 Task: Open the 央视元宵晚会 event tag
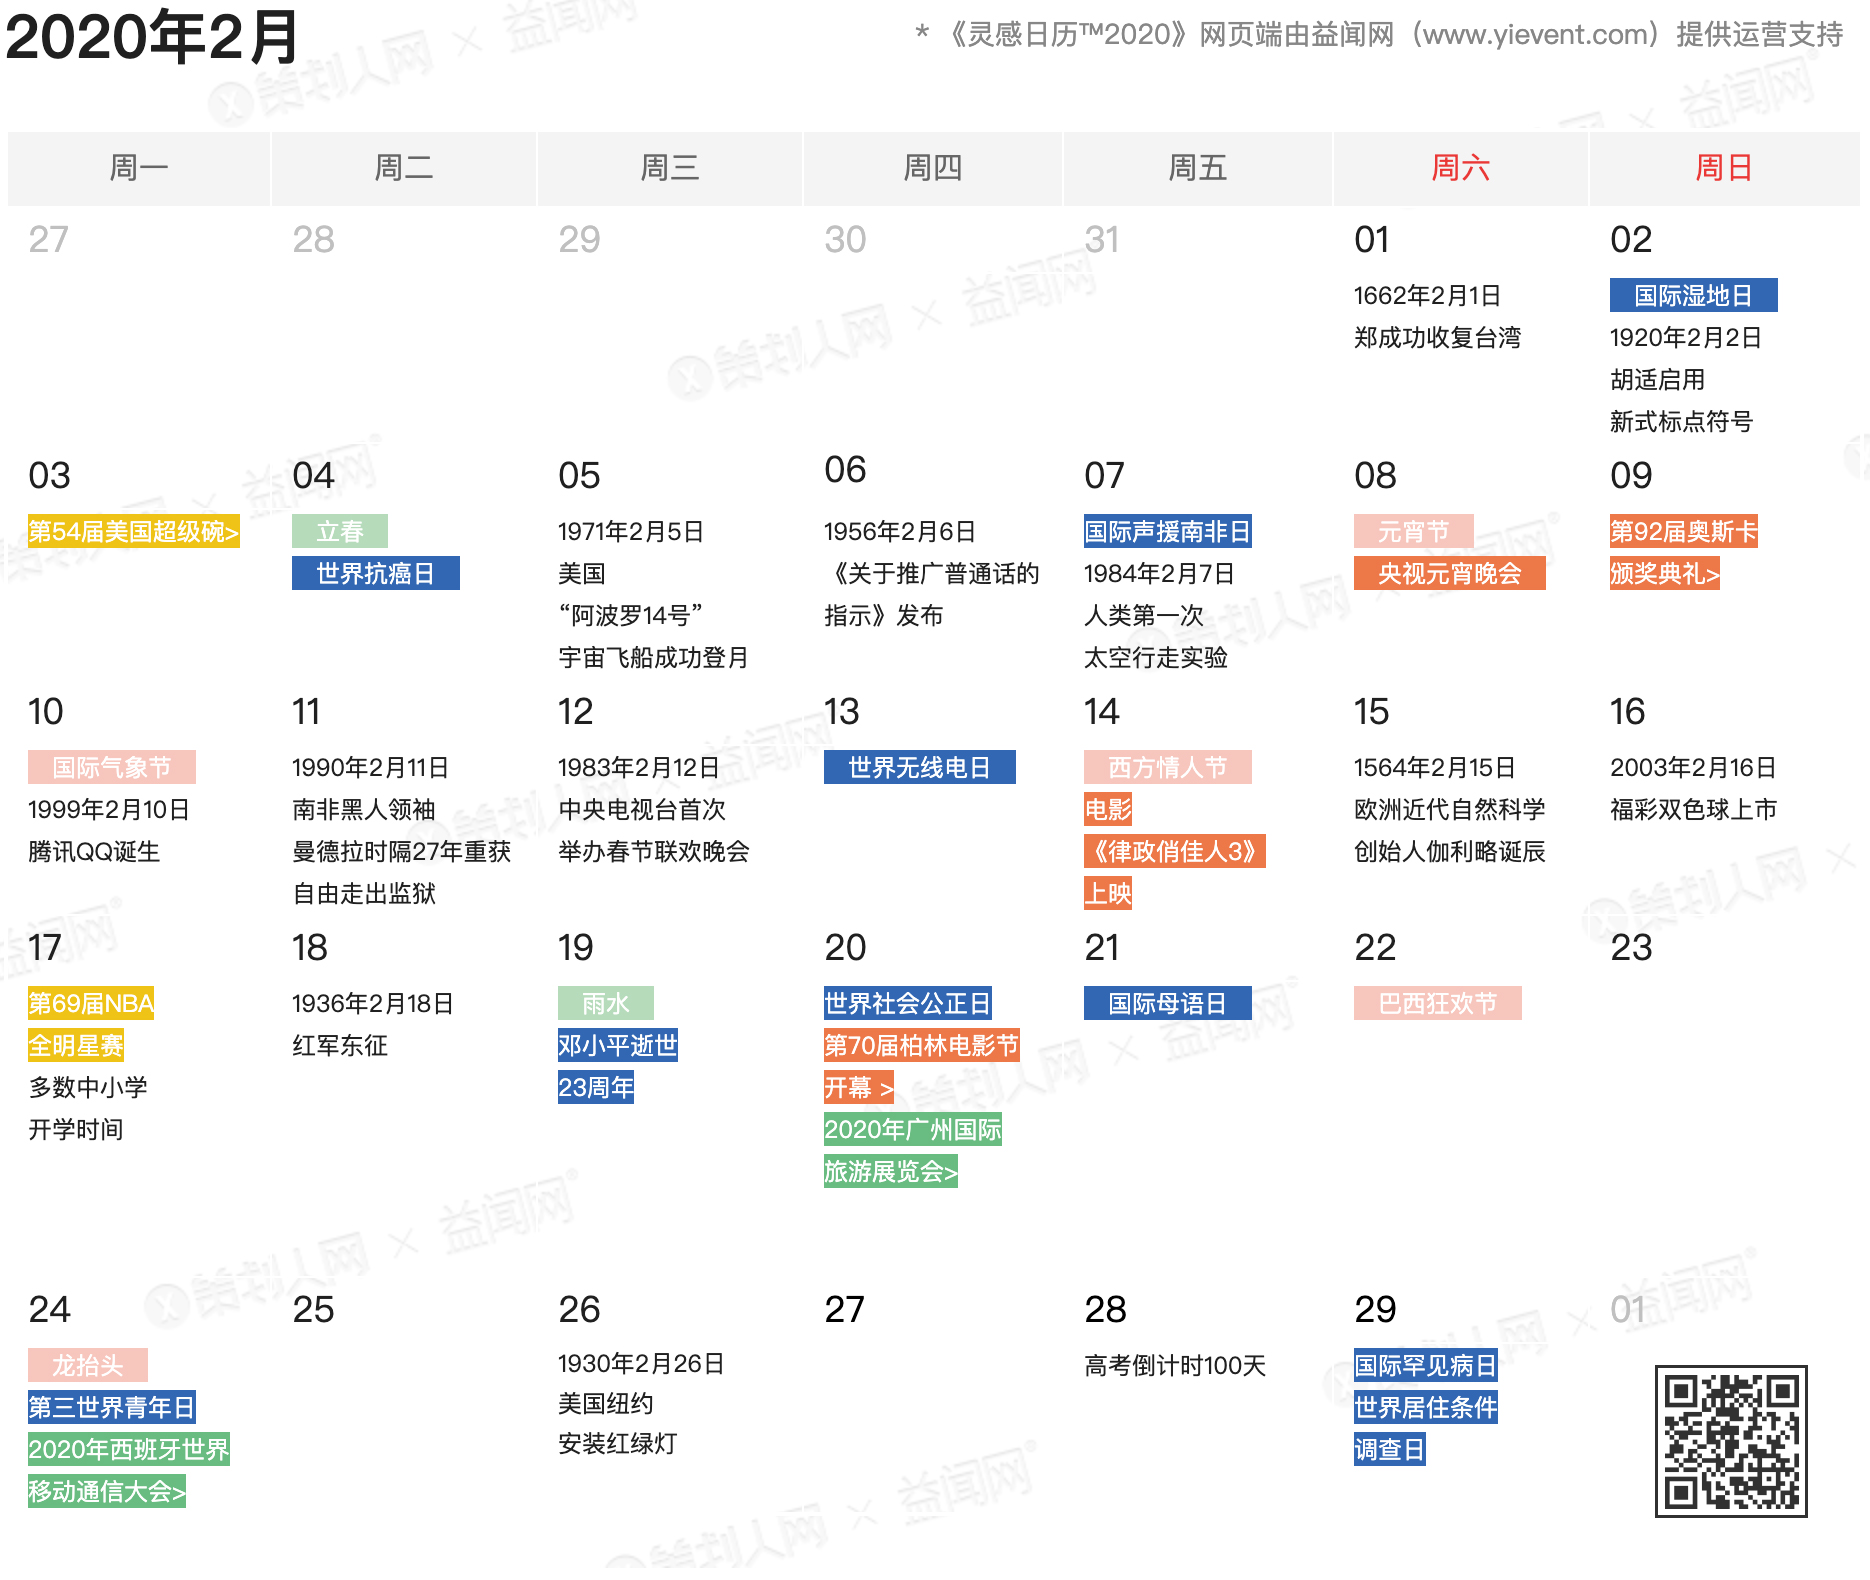pyautogui.click(x=1449, y=574)
